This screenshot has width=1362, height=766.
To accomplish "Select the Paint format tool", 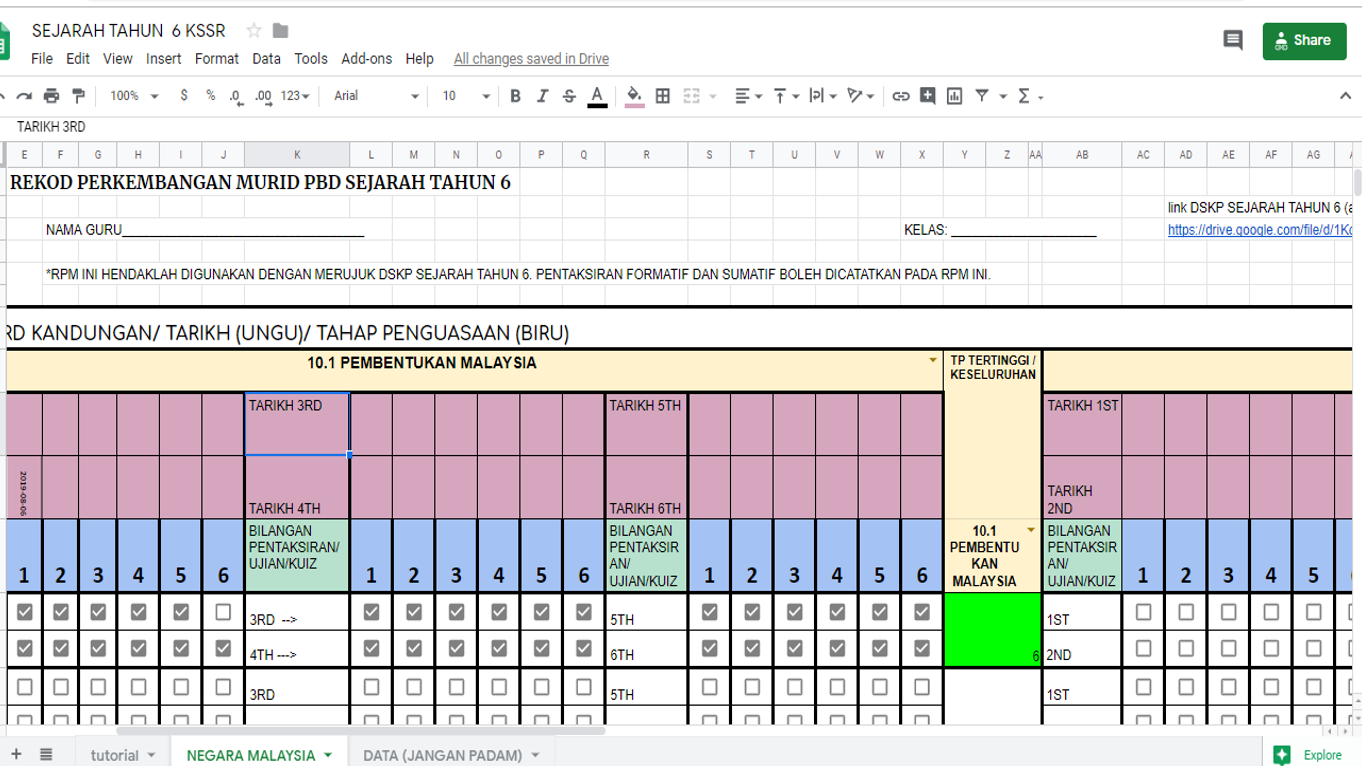I will tap(78, 96).
